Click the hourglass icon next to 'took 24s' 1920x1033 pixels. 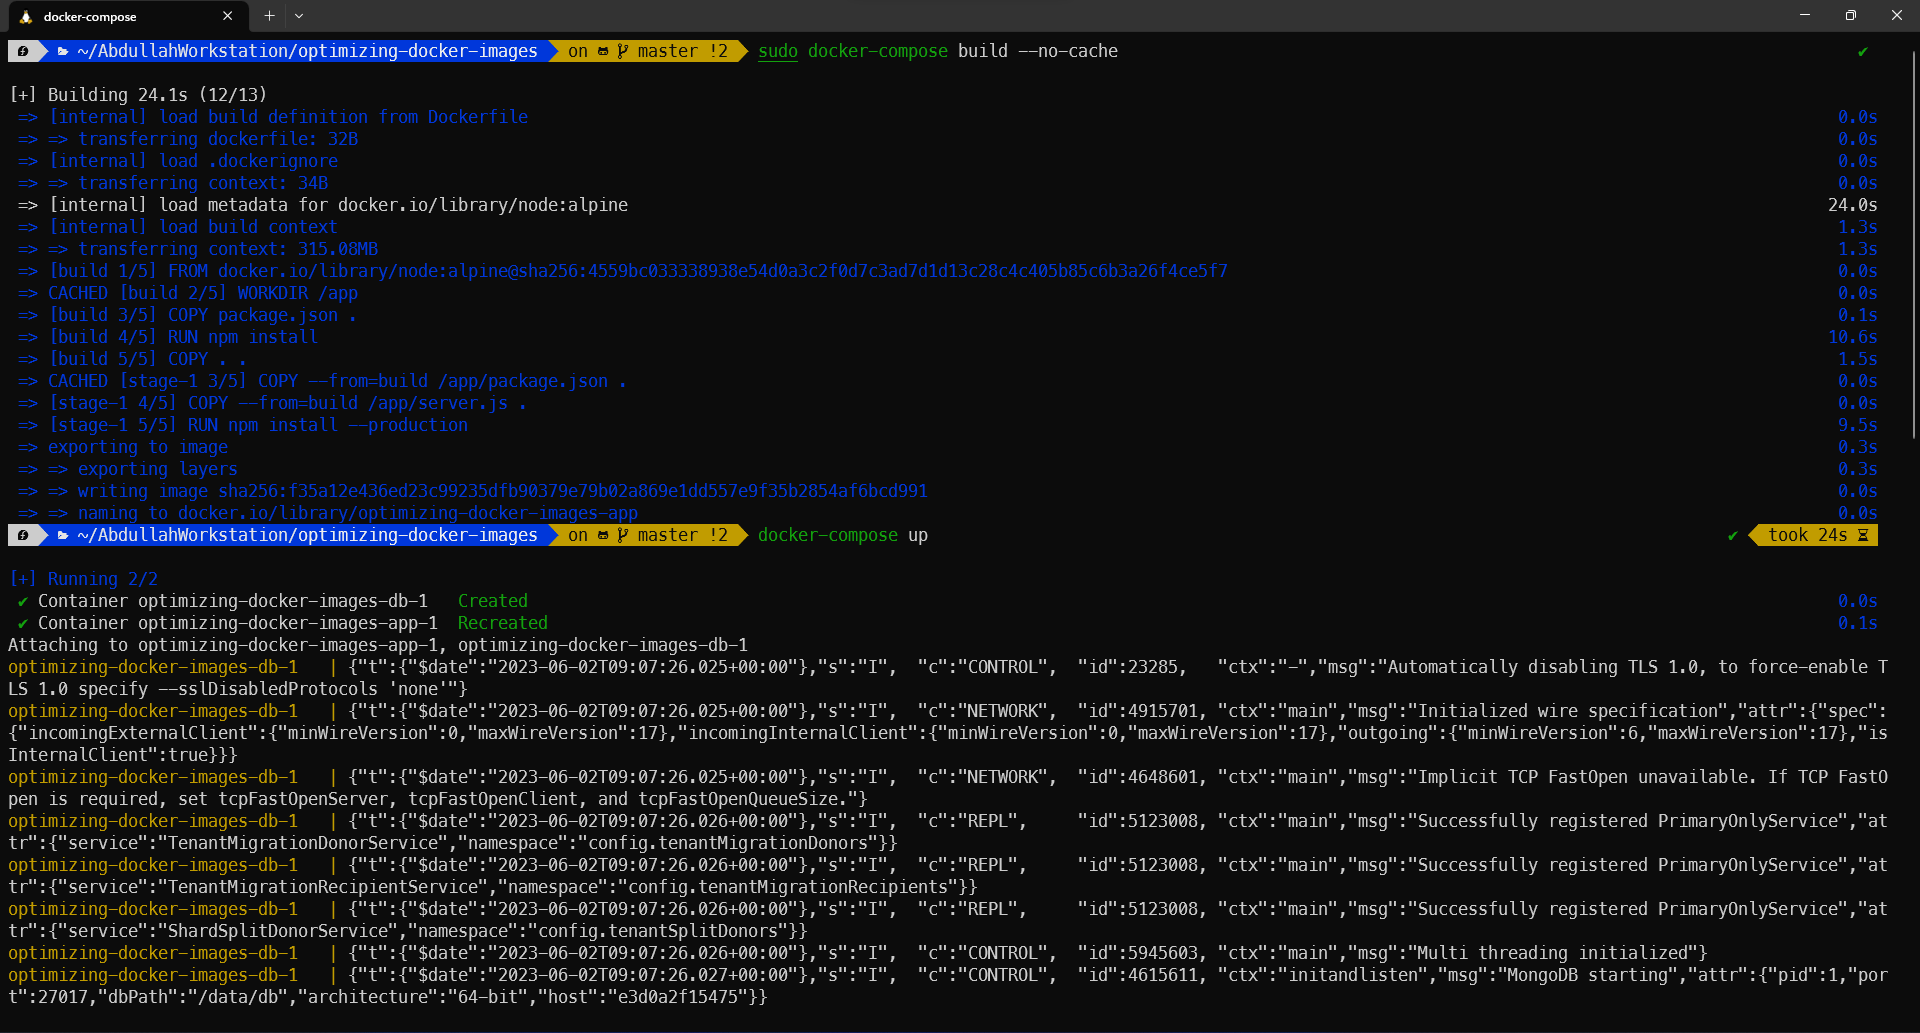pyautogui.click(x=1863, y=536)
